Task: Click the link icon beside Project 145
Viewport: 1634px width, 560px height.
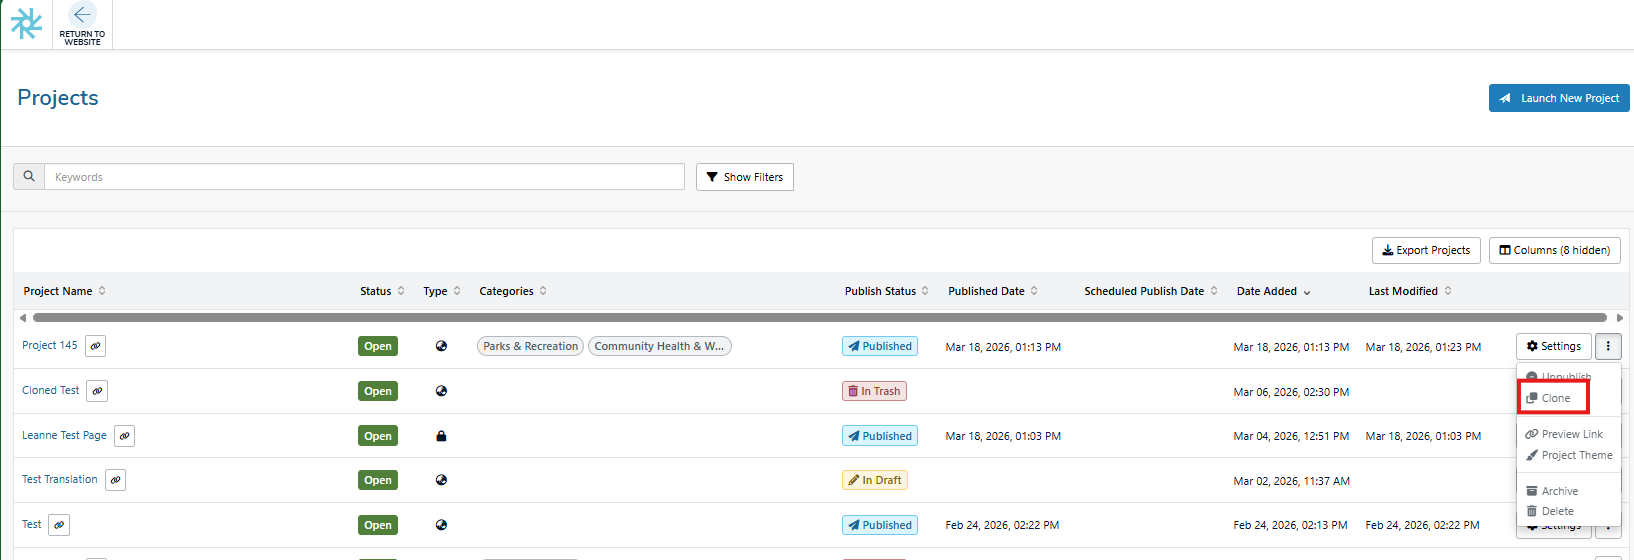Action: coord(95,346)
